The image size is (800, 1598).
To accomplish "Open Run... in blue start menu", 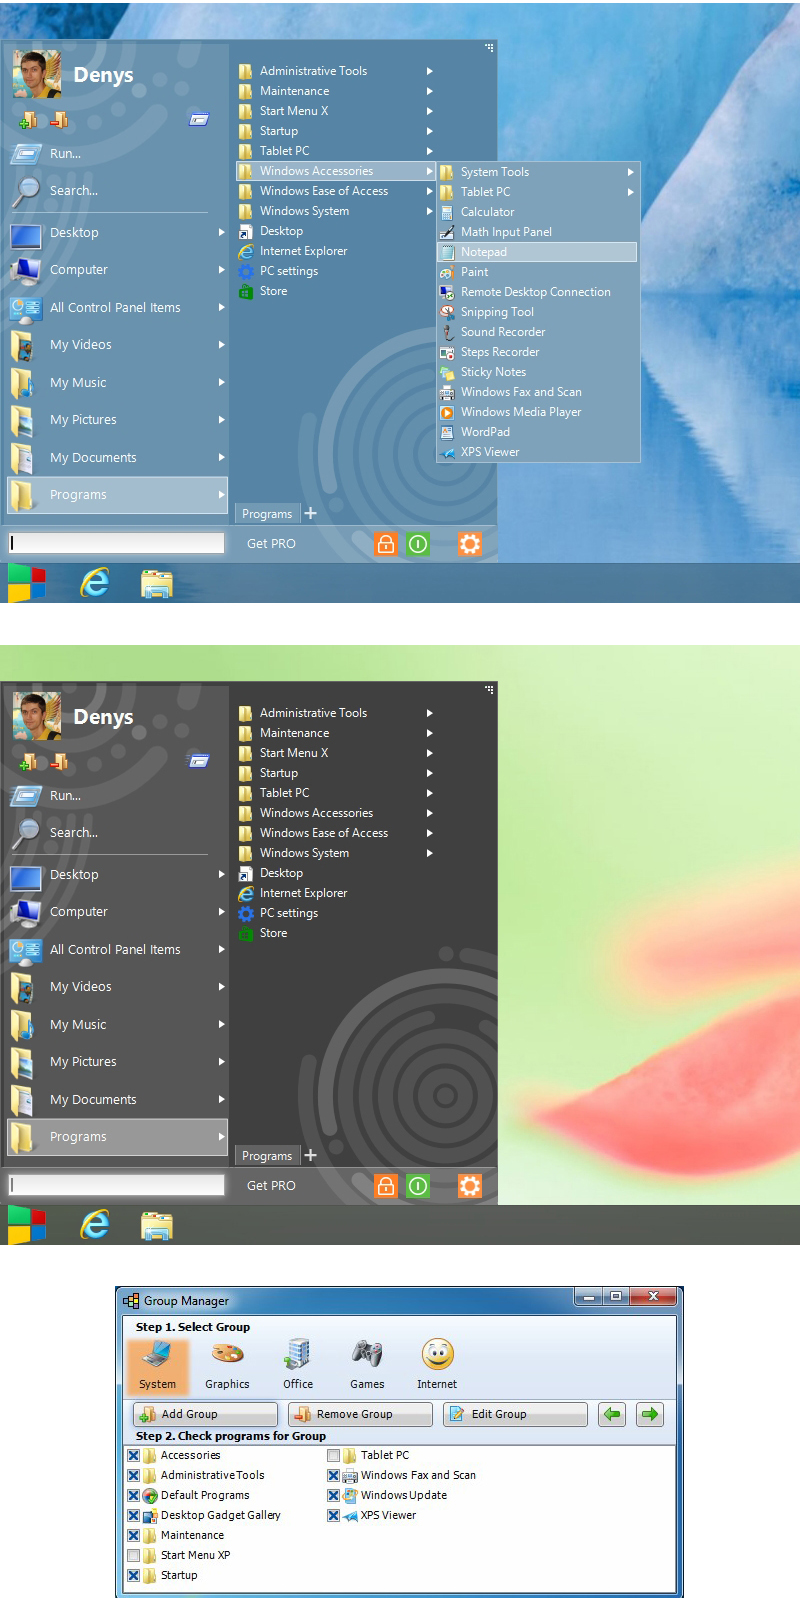I will pos(65,154).
